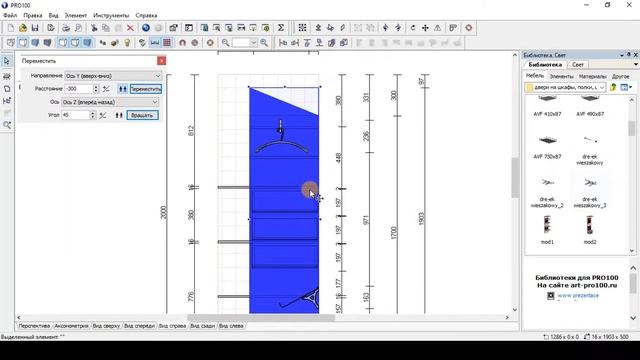
Task: Click the Sigma report icon
Action: coord(281,28)
